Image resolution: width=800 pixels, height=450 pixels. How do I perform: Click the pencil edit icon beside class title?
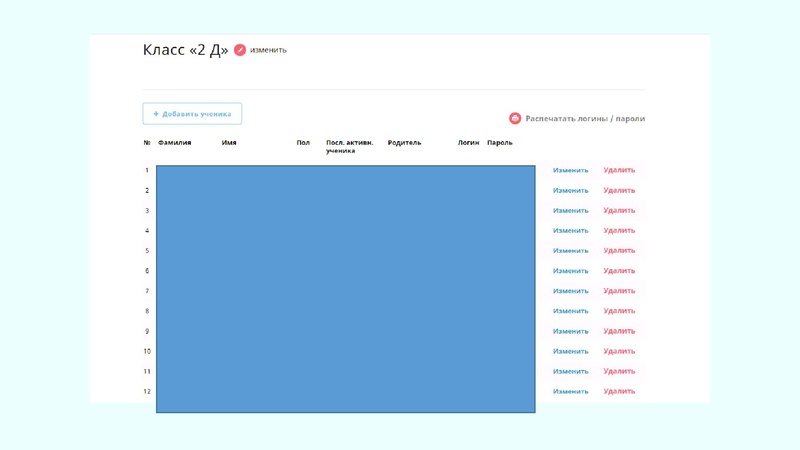240,50
